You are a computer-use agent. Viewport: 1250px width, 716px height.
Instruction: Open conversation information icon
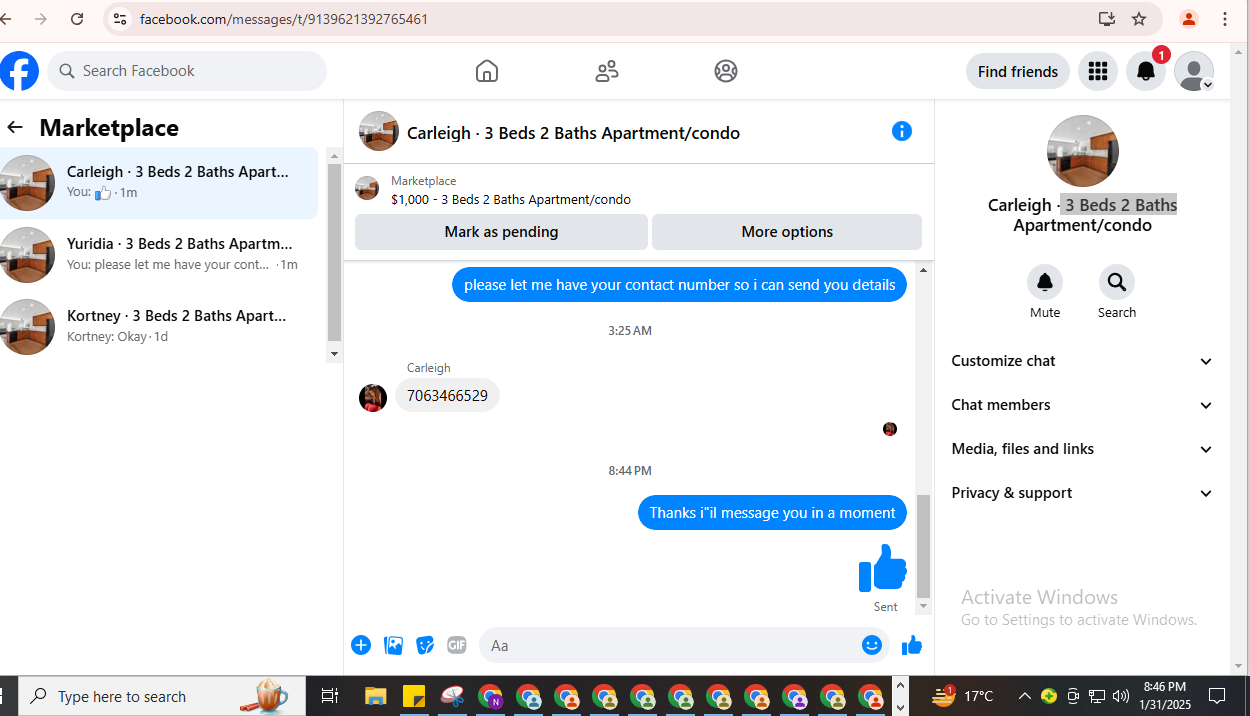coord(902,131)
